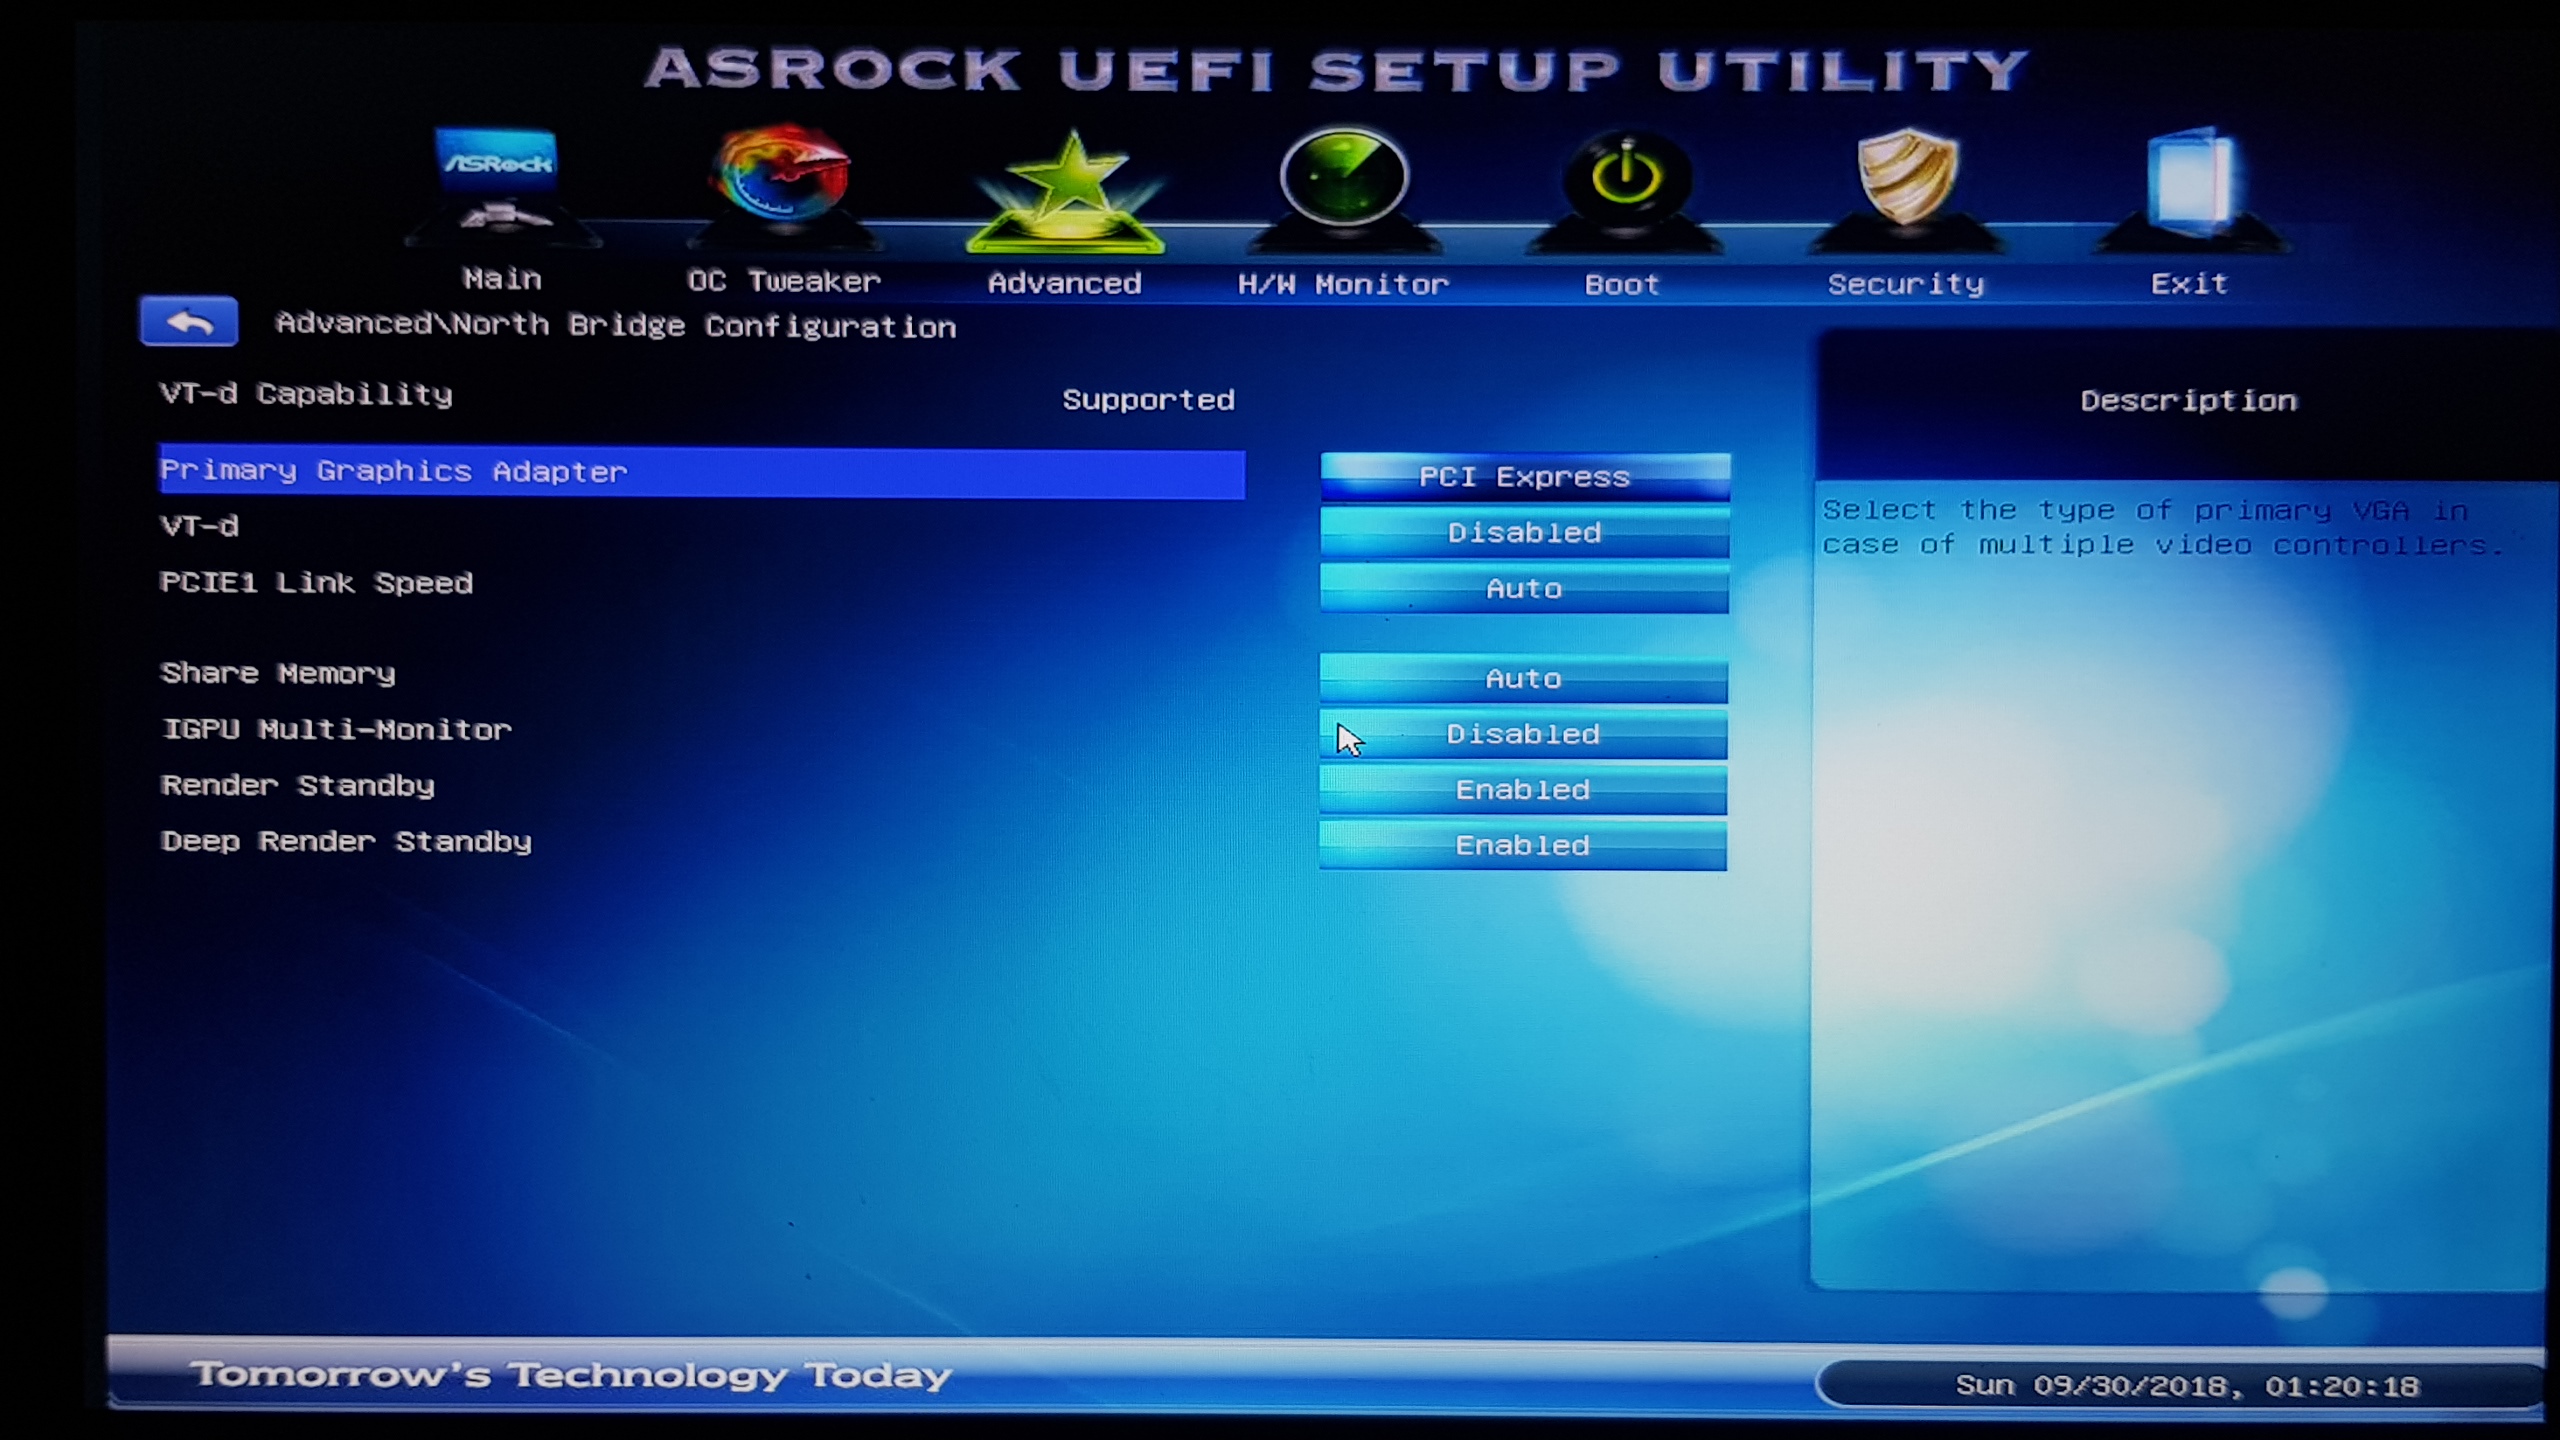
Task: Open the PCI Express value for Primary Graphics Adapter
Action: [x=1525, y=476]
